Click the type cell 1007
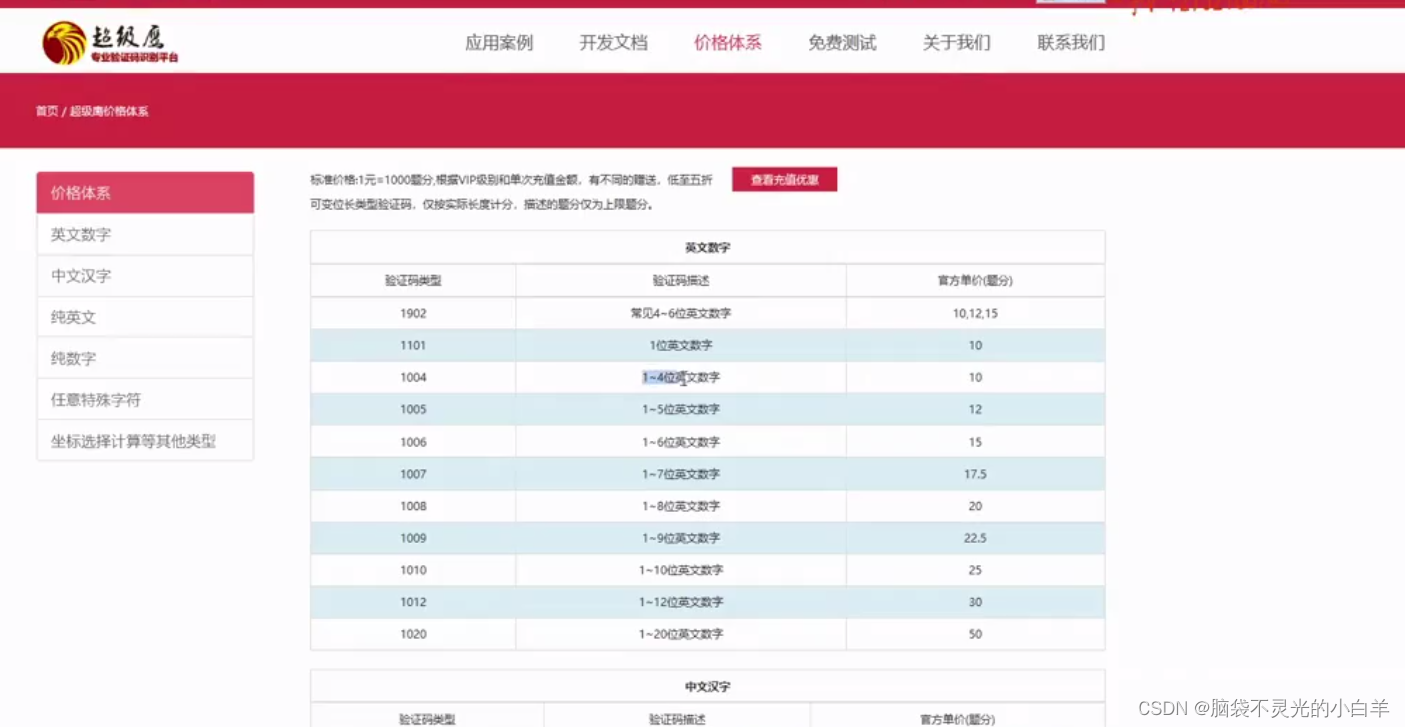The width and height of the screenshot is (1405, 727). click(413, 474)
